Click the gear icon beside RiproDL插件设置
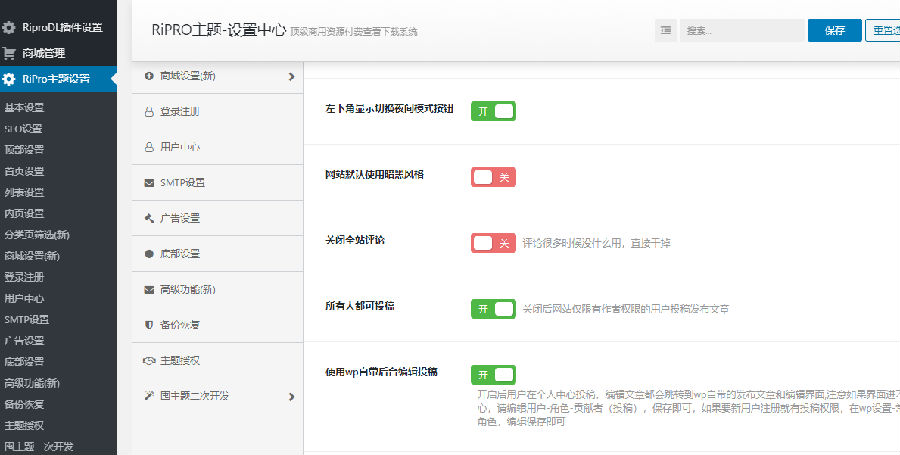The width and height of the screenshot is (900, 455). [x=9, y=28]
